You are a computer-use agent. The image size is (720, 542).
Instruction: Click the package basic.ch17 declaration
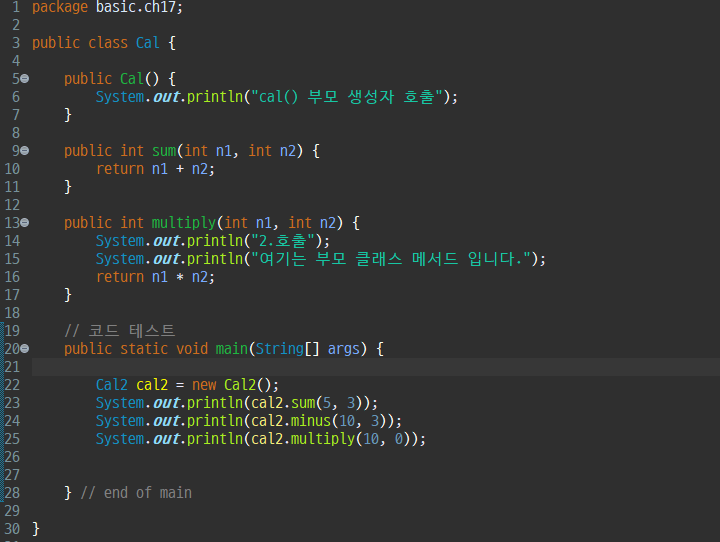coord(107,7)
